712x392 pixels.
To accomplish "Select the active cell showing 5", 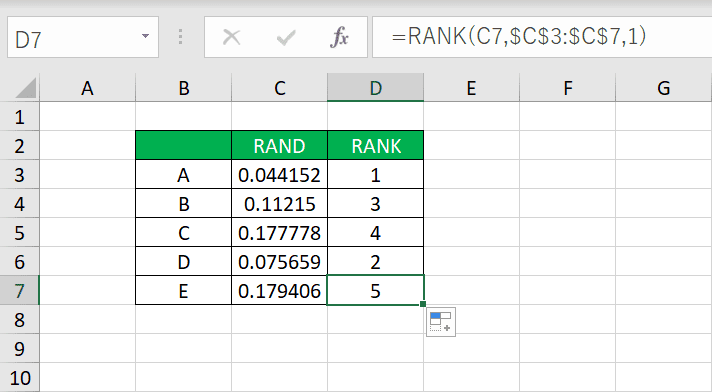I will (376, 290).
